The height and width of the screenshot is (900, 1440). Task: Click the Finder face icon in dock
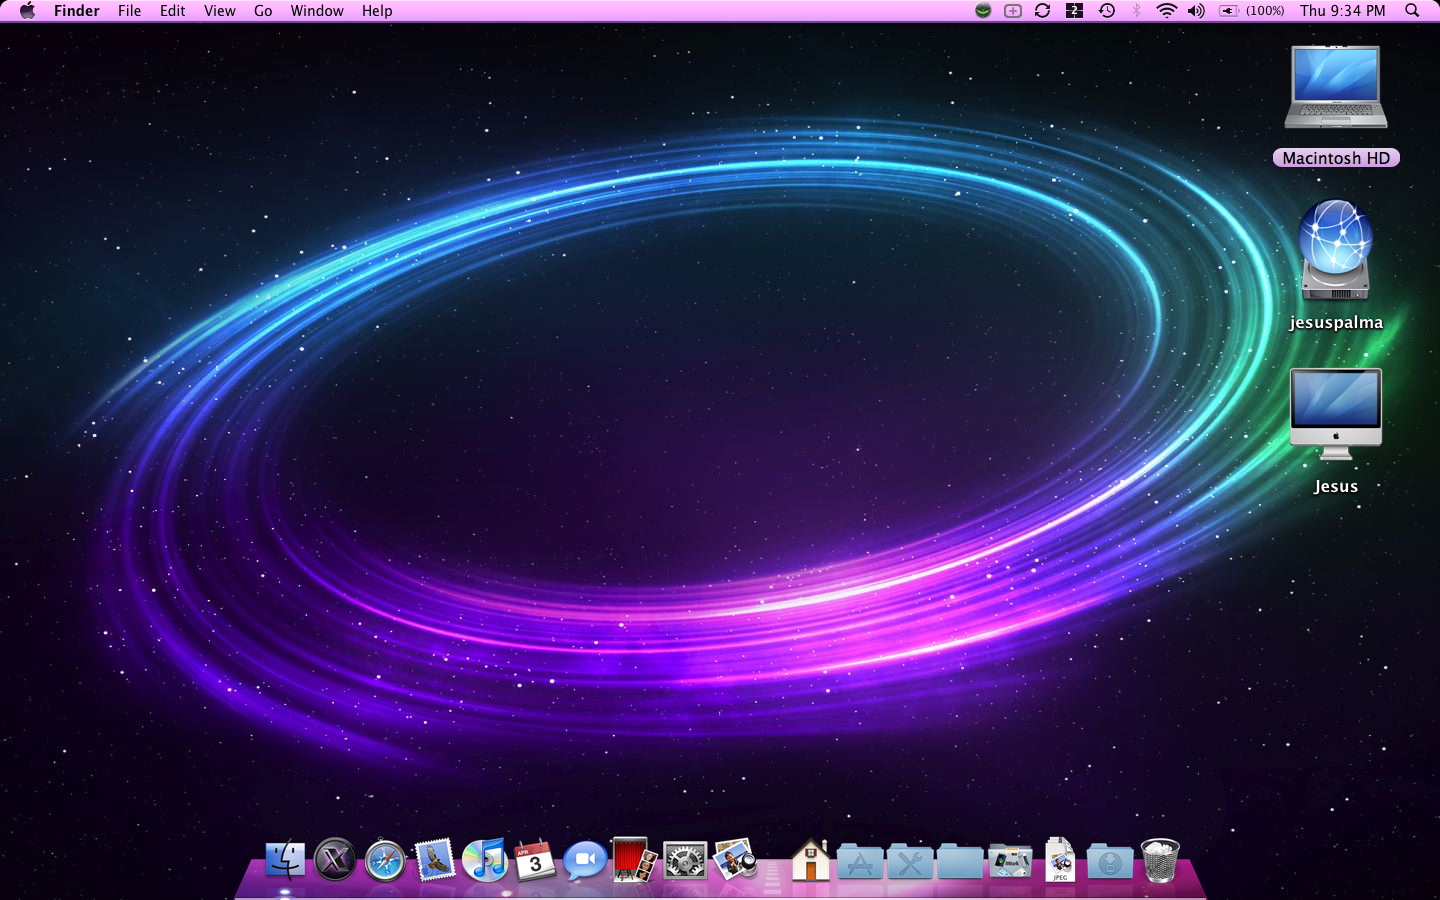pos(285,860)
